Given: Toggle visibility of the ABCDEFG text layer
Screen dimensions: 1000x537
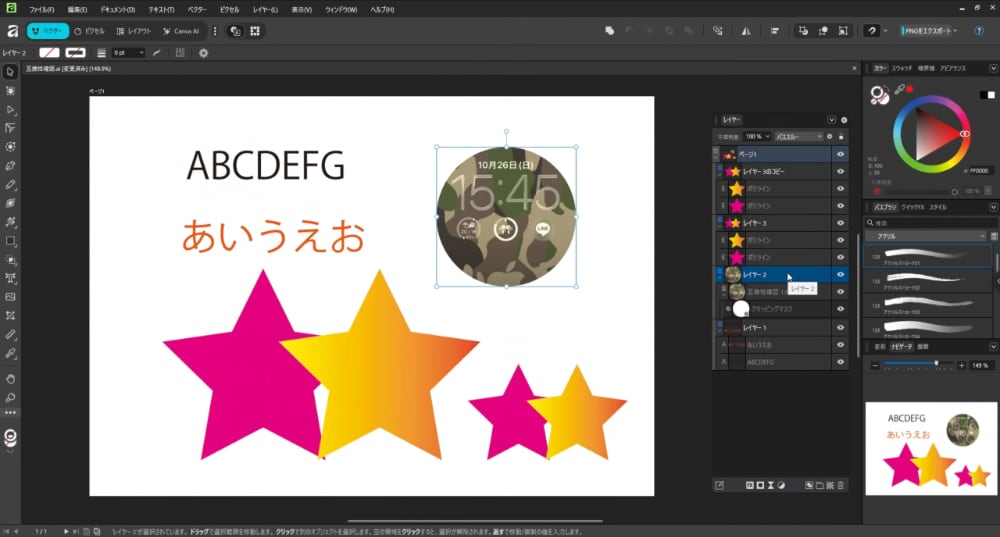Looking at the screenshot, I should pos(840,362).
